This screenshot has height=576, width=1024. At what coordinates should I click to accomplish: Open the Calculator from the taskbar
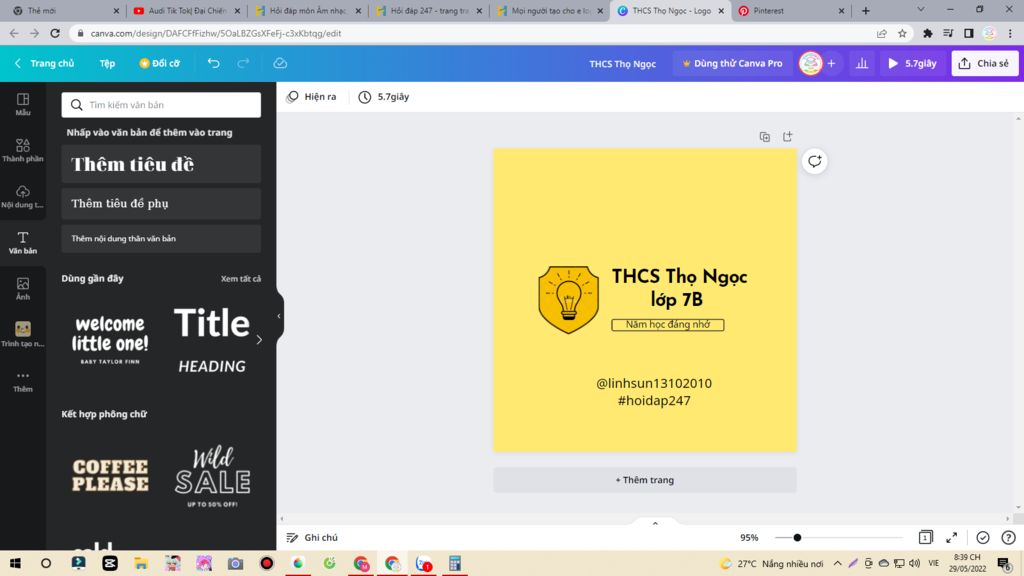click(455, 563)
